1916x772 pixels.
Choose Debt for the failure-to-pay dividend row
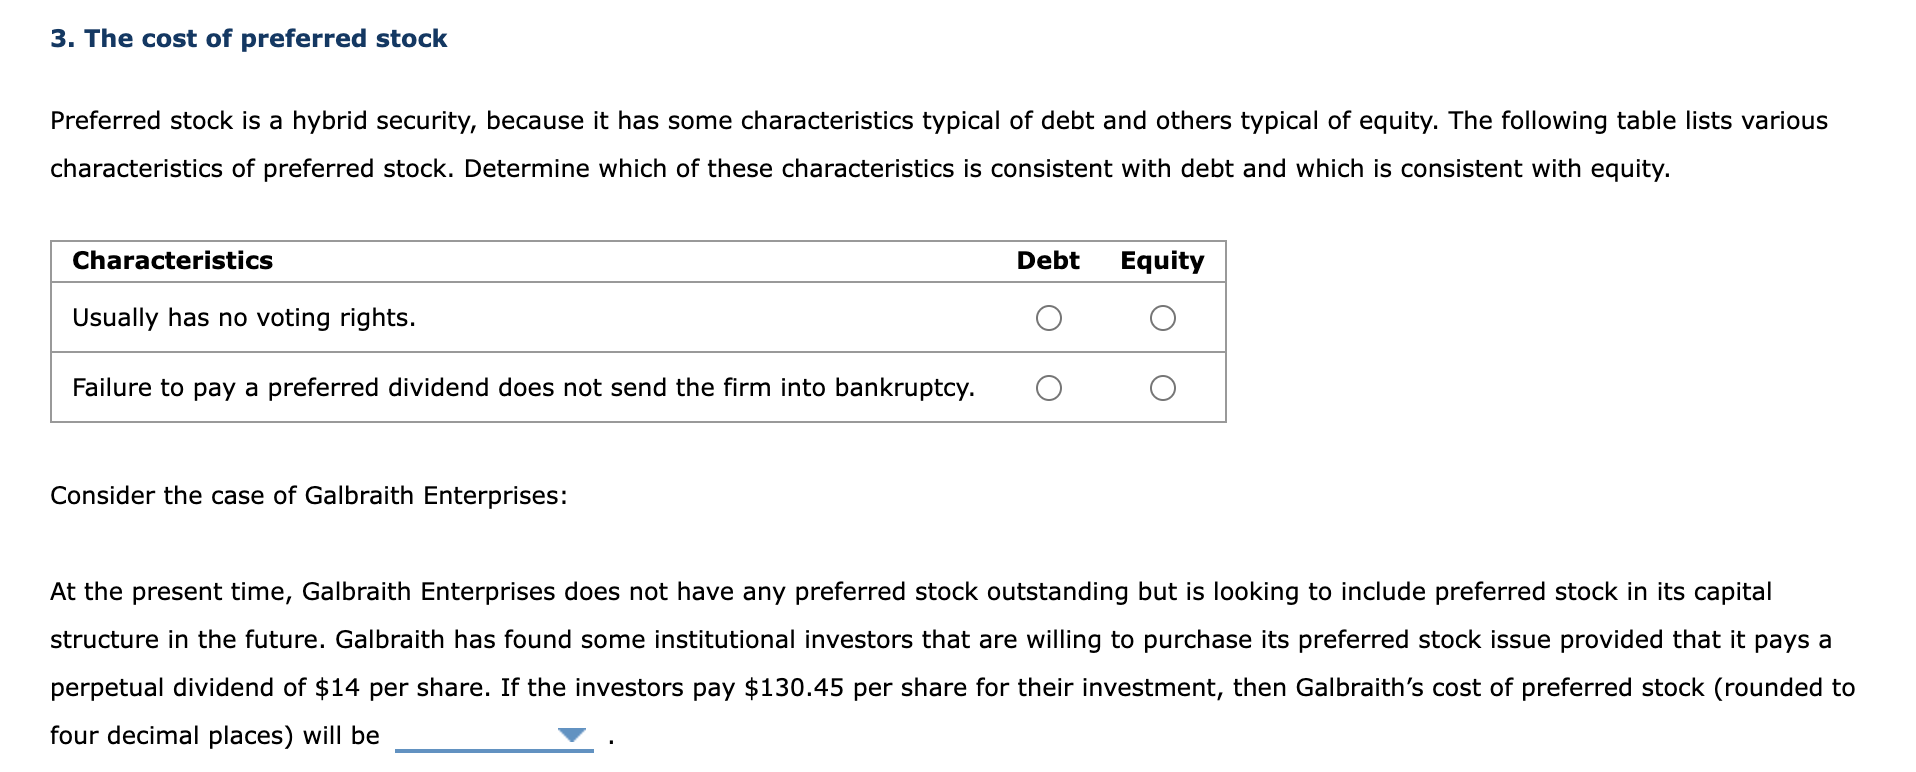click(x=1048, y=388)
